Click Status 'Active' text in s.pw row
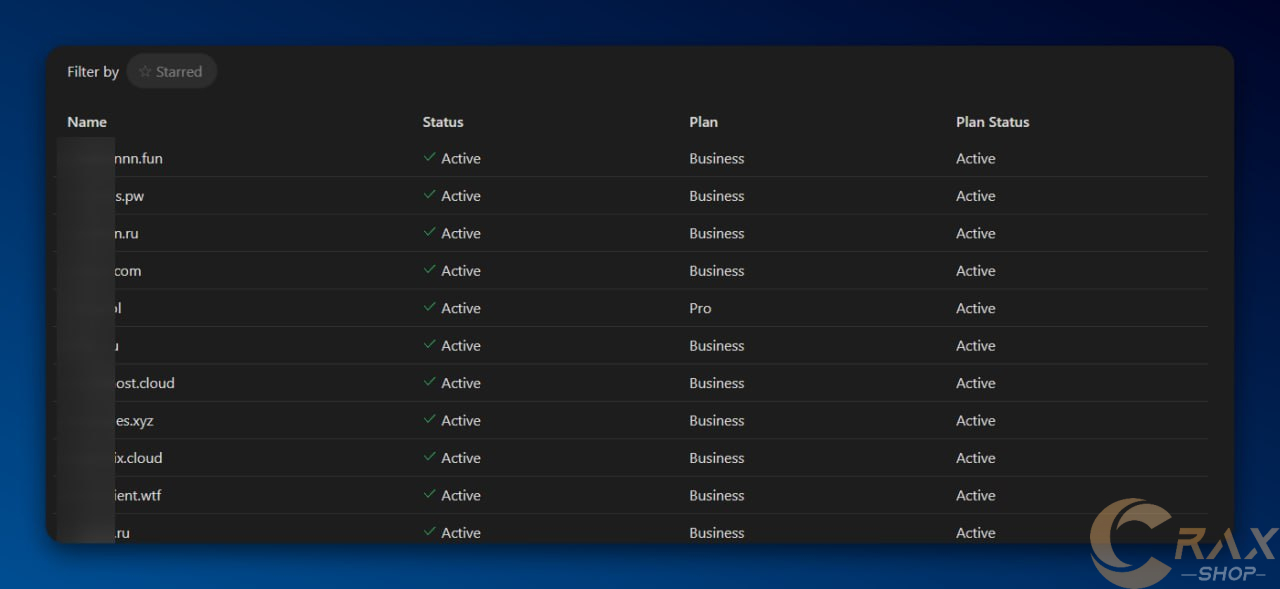The width and height of the screenshot is (1280, 589). point(461,196)
